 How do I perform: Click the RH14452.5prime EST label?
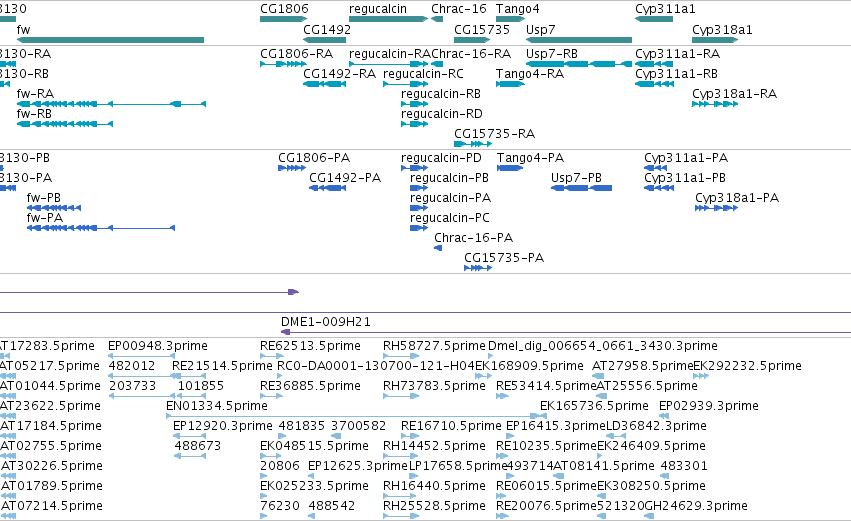(x=434, y=446)
